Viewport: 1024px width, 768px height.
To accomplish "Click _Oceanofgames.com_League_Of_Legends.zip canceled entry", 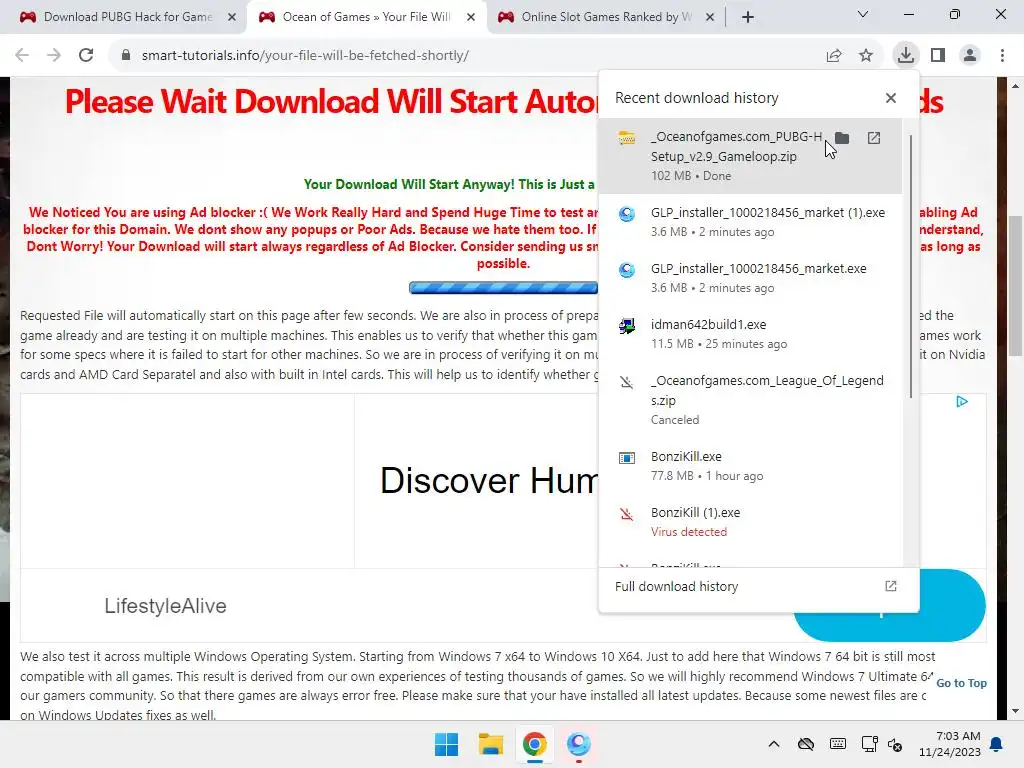I will pyautogui.click(x=750, y=400).
